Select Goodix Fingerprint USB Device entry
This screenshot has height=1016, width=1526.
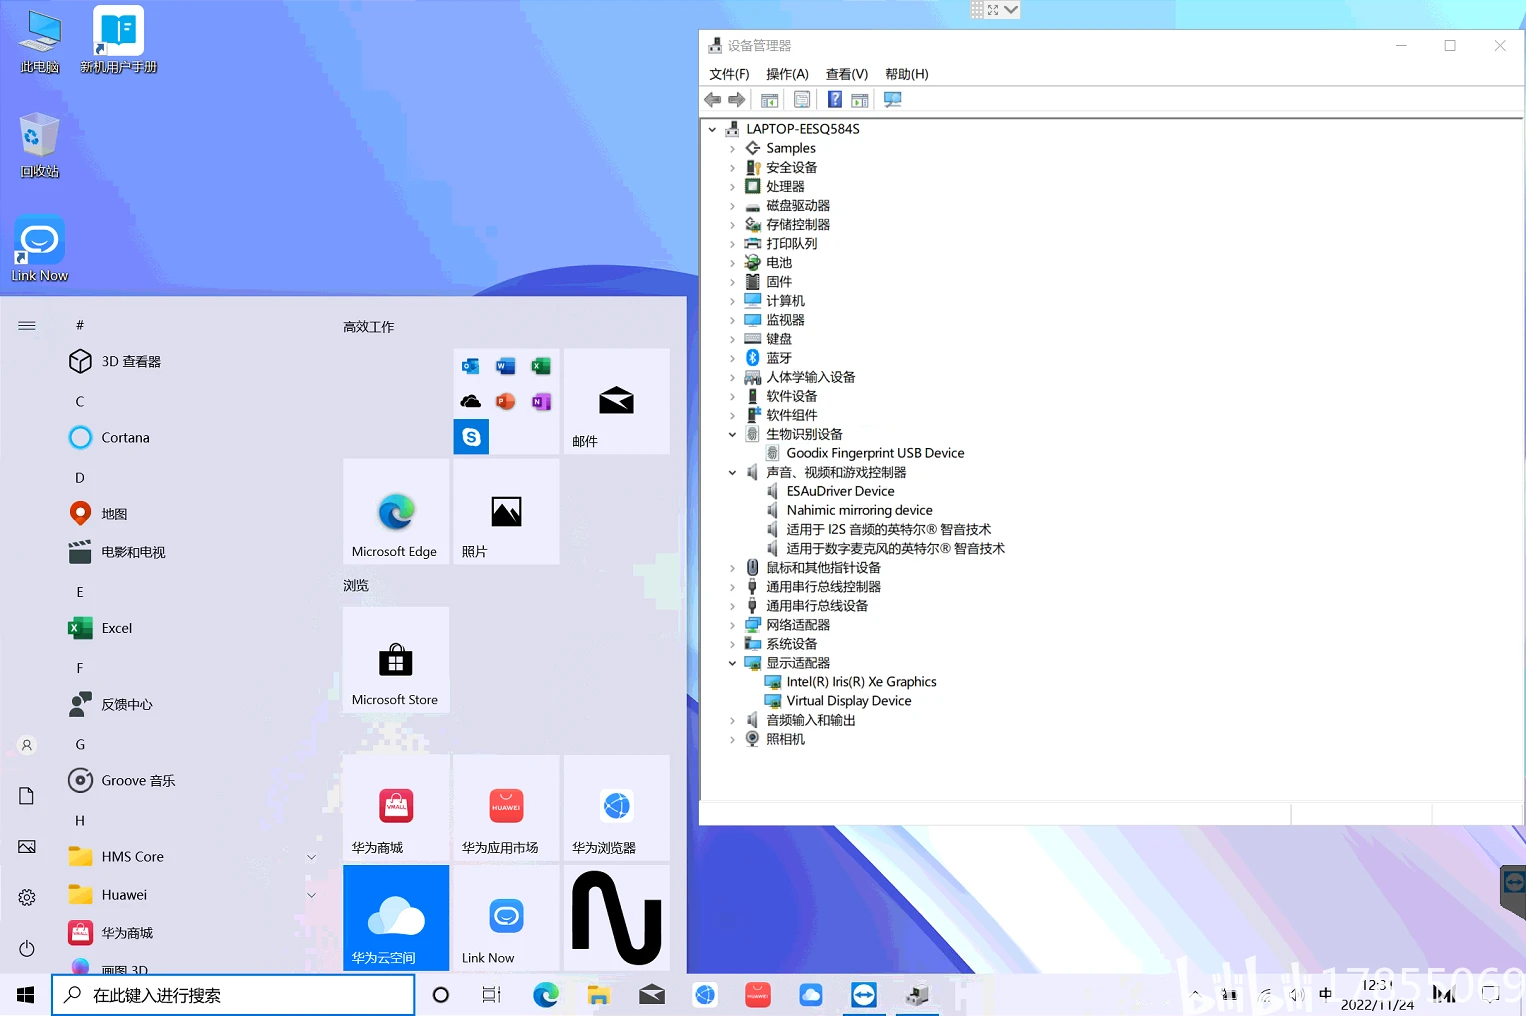(875, 453)
